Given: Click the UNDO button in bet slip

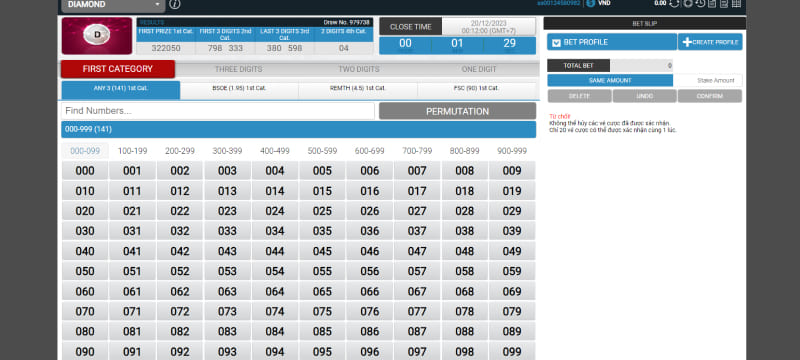Looking at the screenshot, I should [x=644, y=96].
